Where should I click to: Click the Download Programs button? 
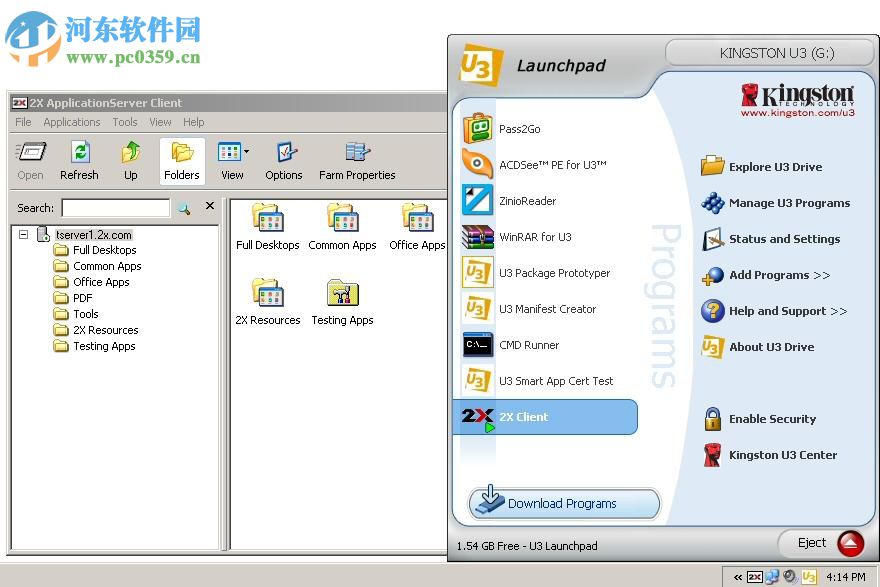coord(563,503)
